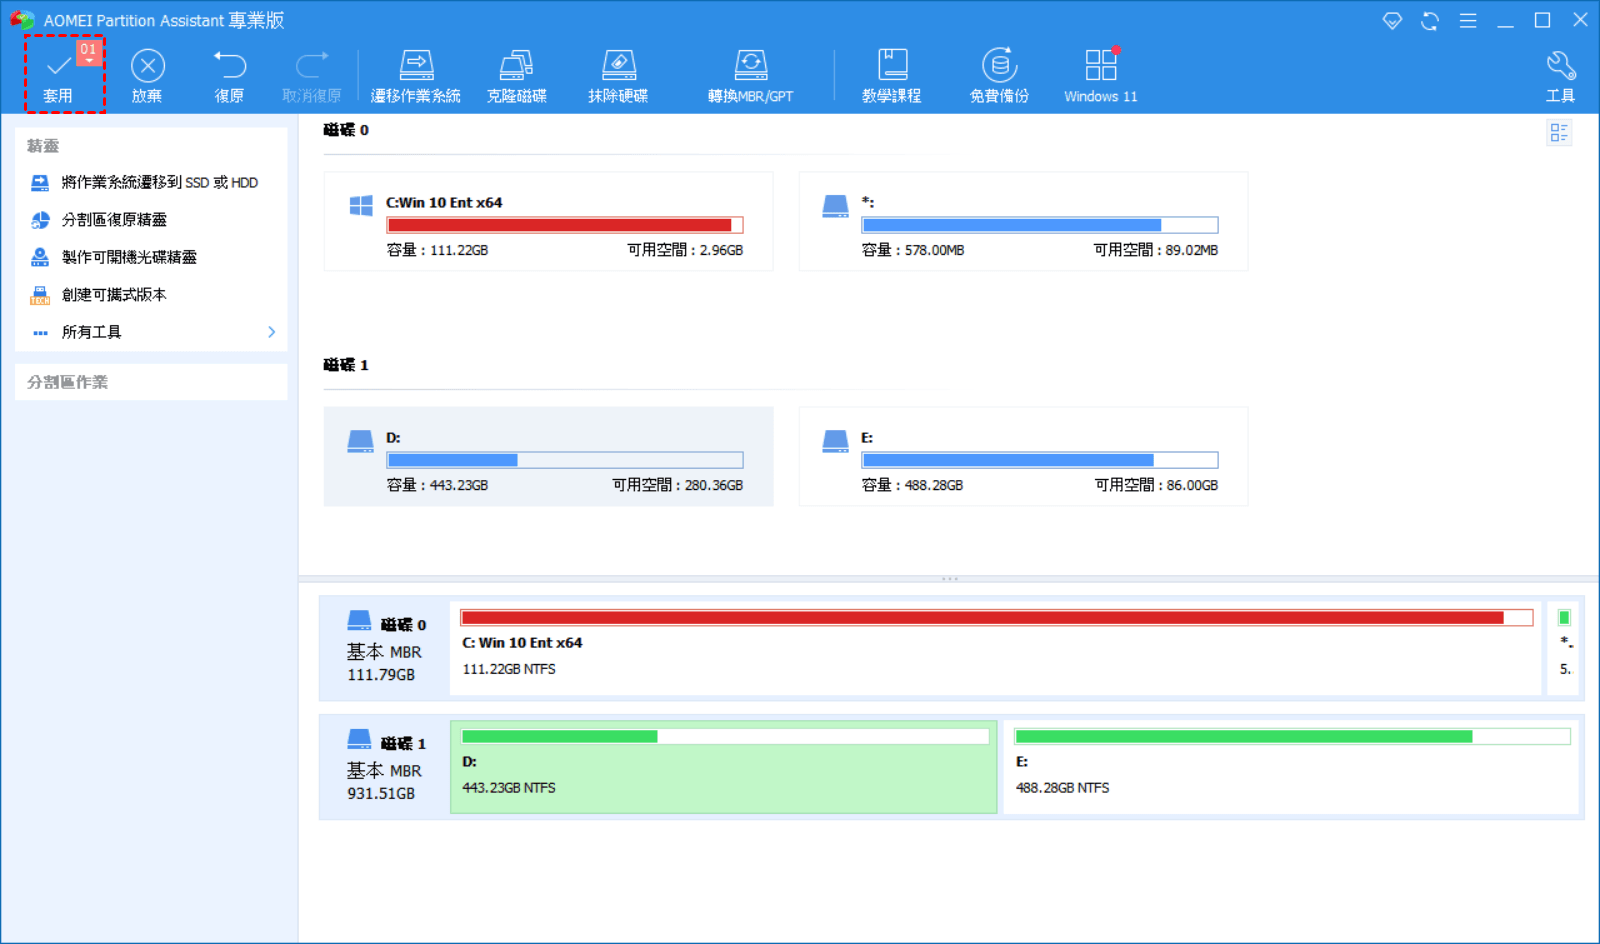Refresh disks using the title bar reload icon
This screenshot has width=1600, height=944.
coord(1430,20)
